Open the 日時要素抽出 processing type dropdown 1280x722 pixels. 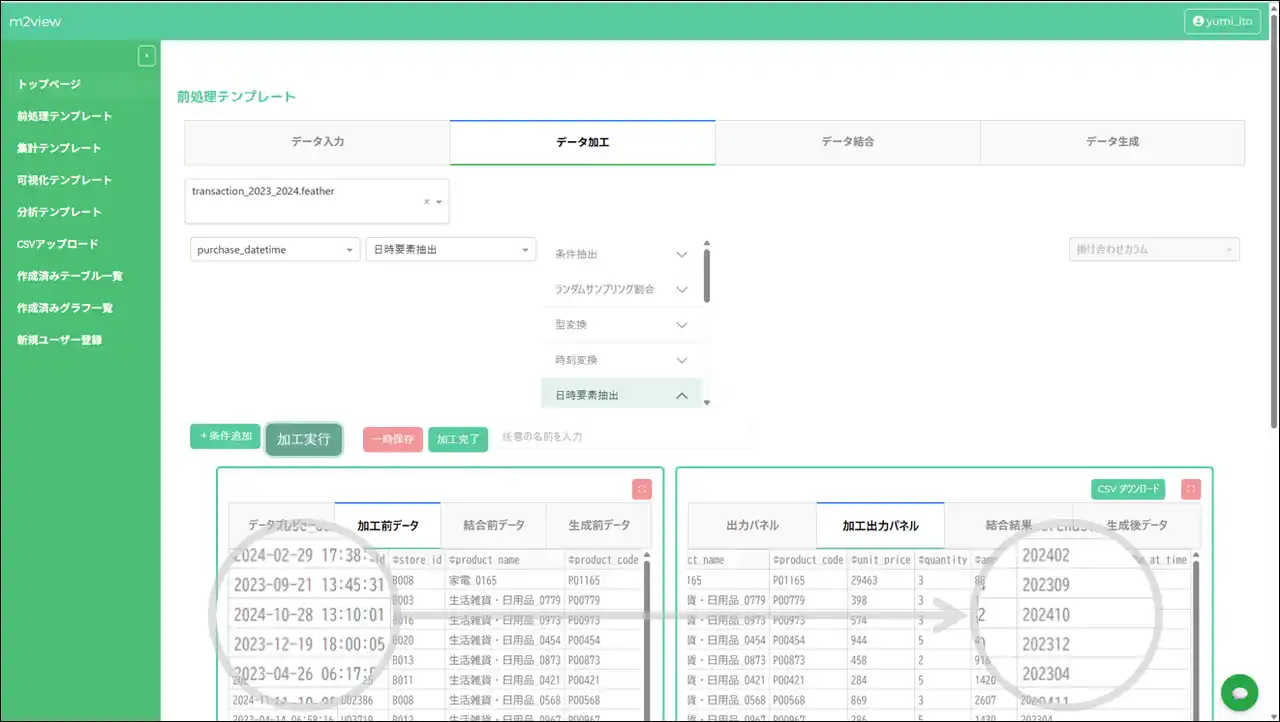coord(450,250)
